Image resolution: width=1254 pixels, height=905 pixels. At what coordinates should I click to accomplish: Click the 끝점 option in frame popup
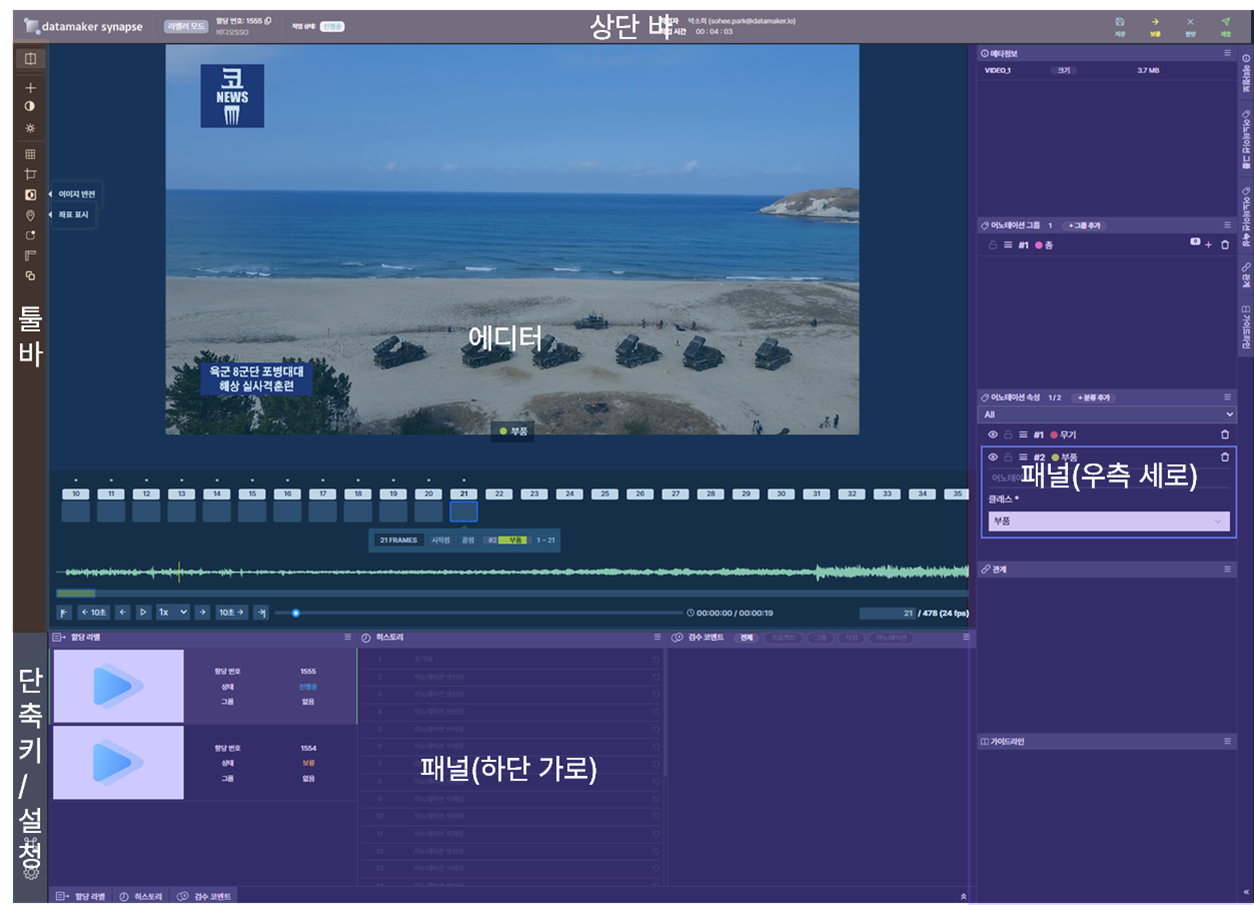(468, 540)
